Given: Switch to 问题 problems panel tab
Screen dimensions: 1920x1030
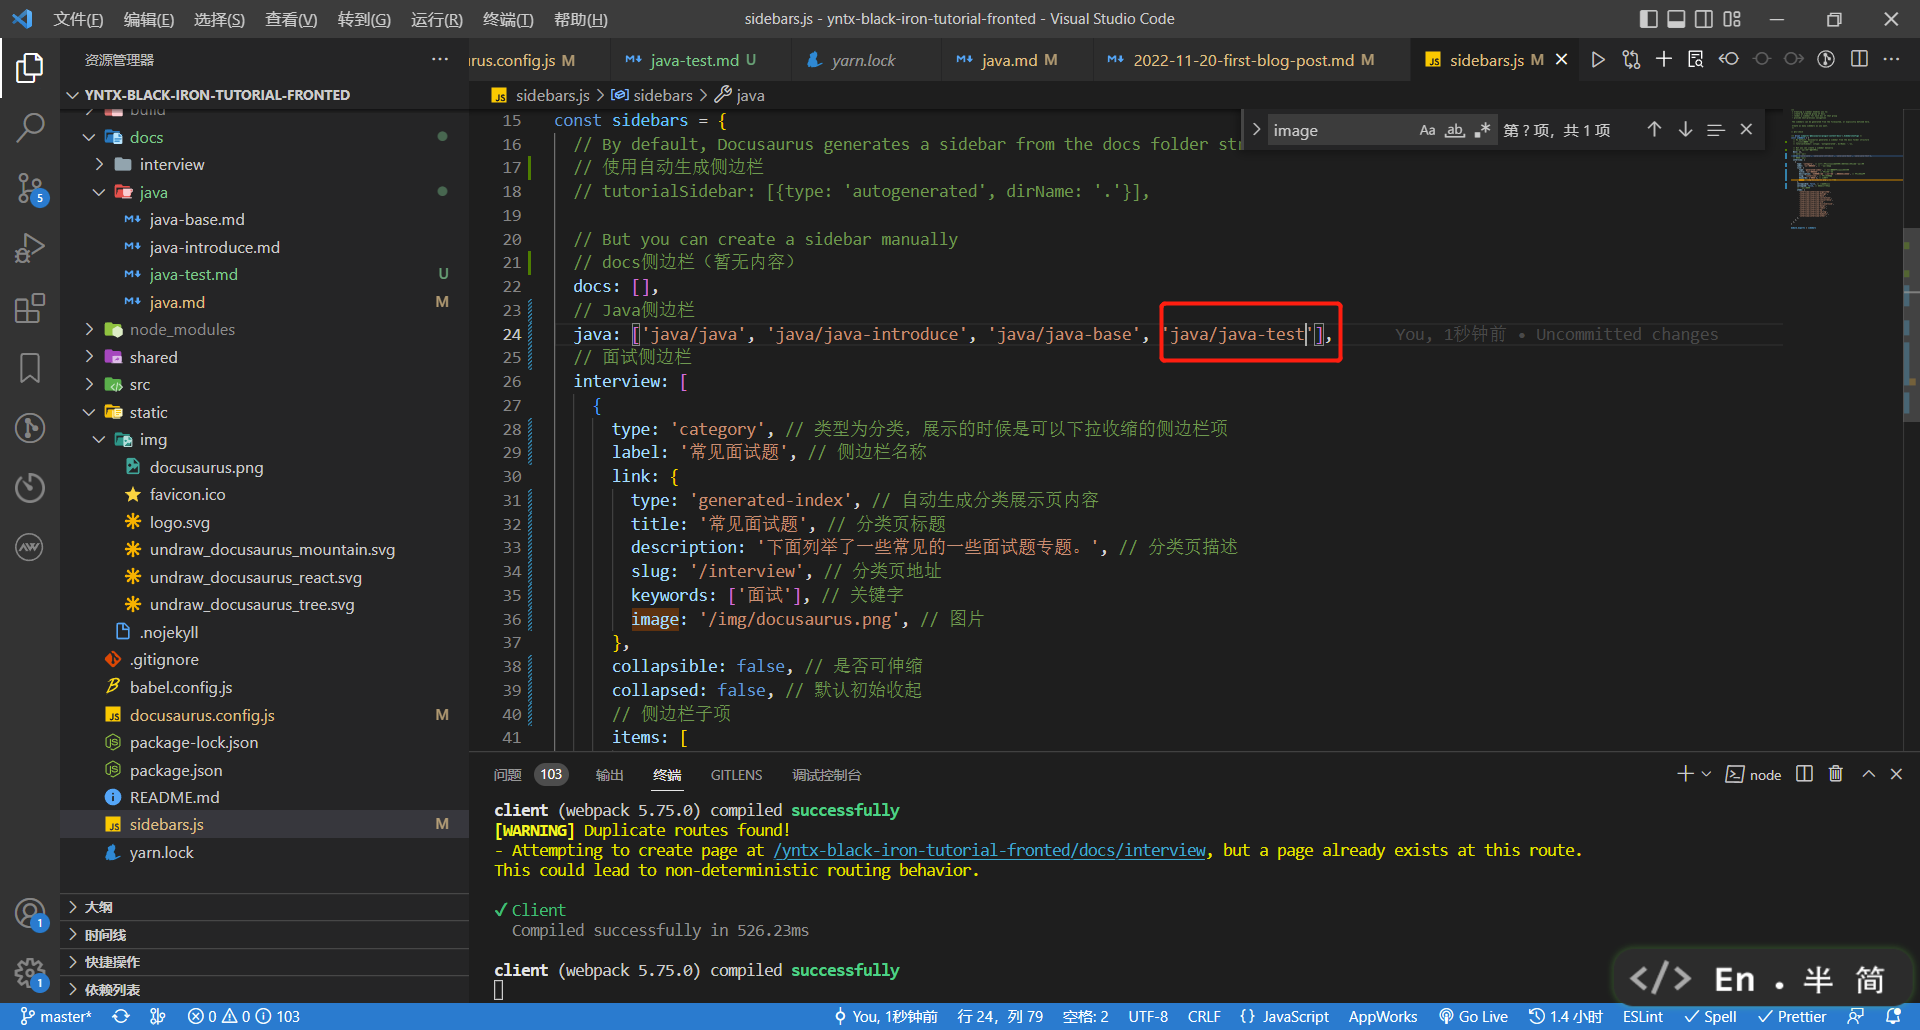Looking at the screenshot, I should (508, 775).
